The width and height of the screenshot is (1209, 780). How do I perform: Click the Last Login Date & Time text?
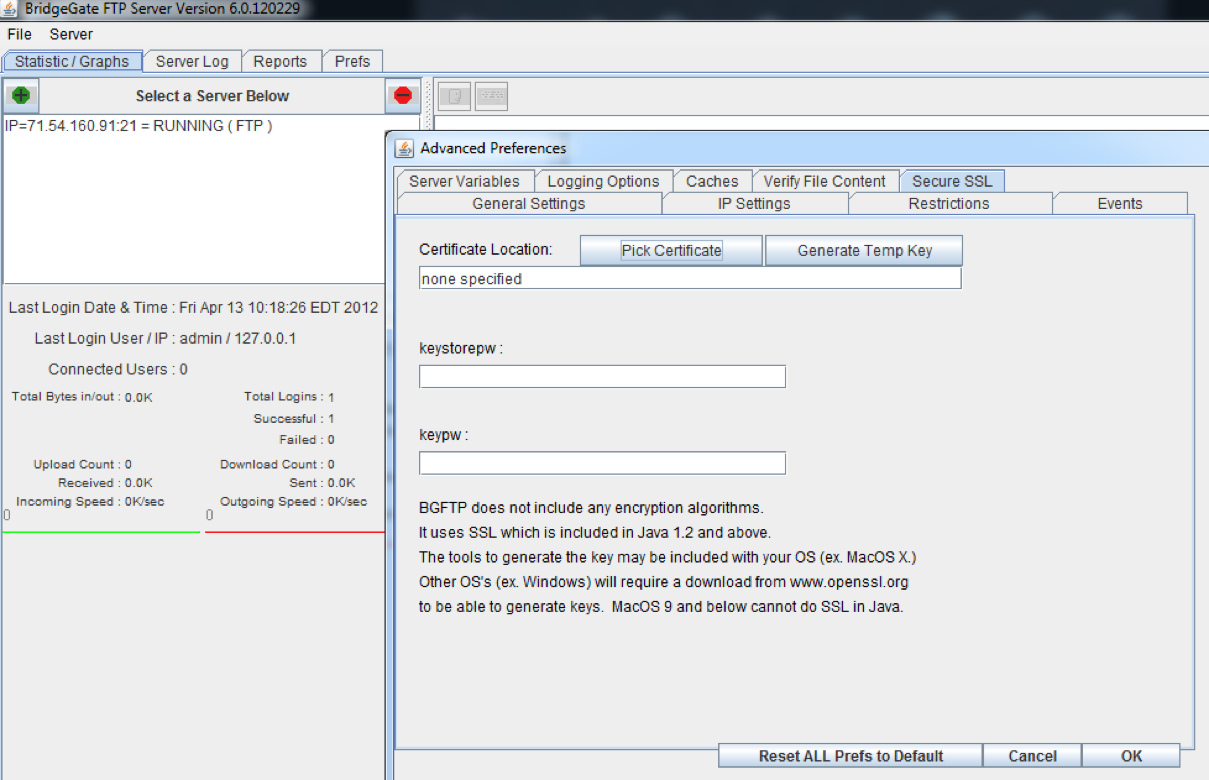tap(193, 307)
